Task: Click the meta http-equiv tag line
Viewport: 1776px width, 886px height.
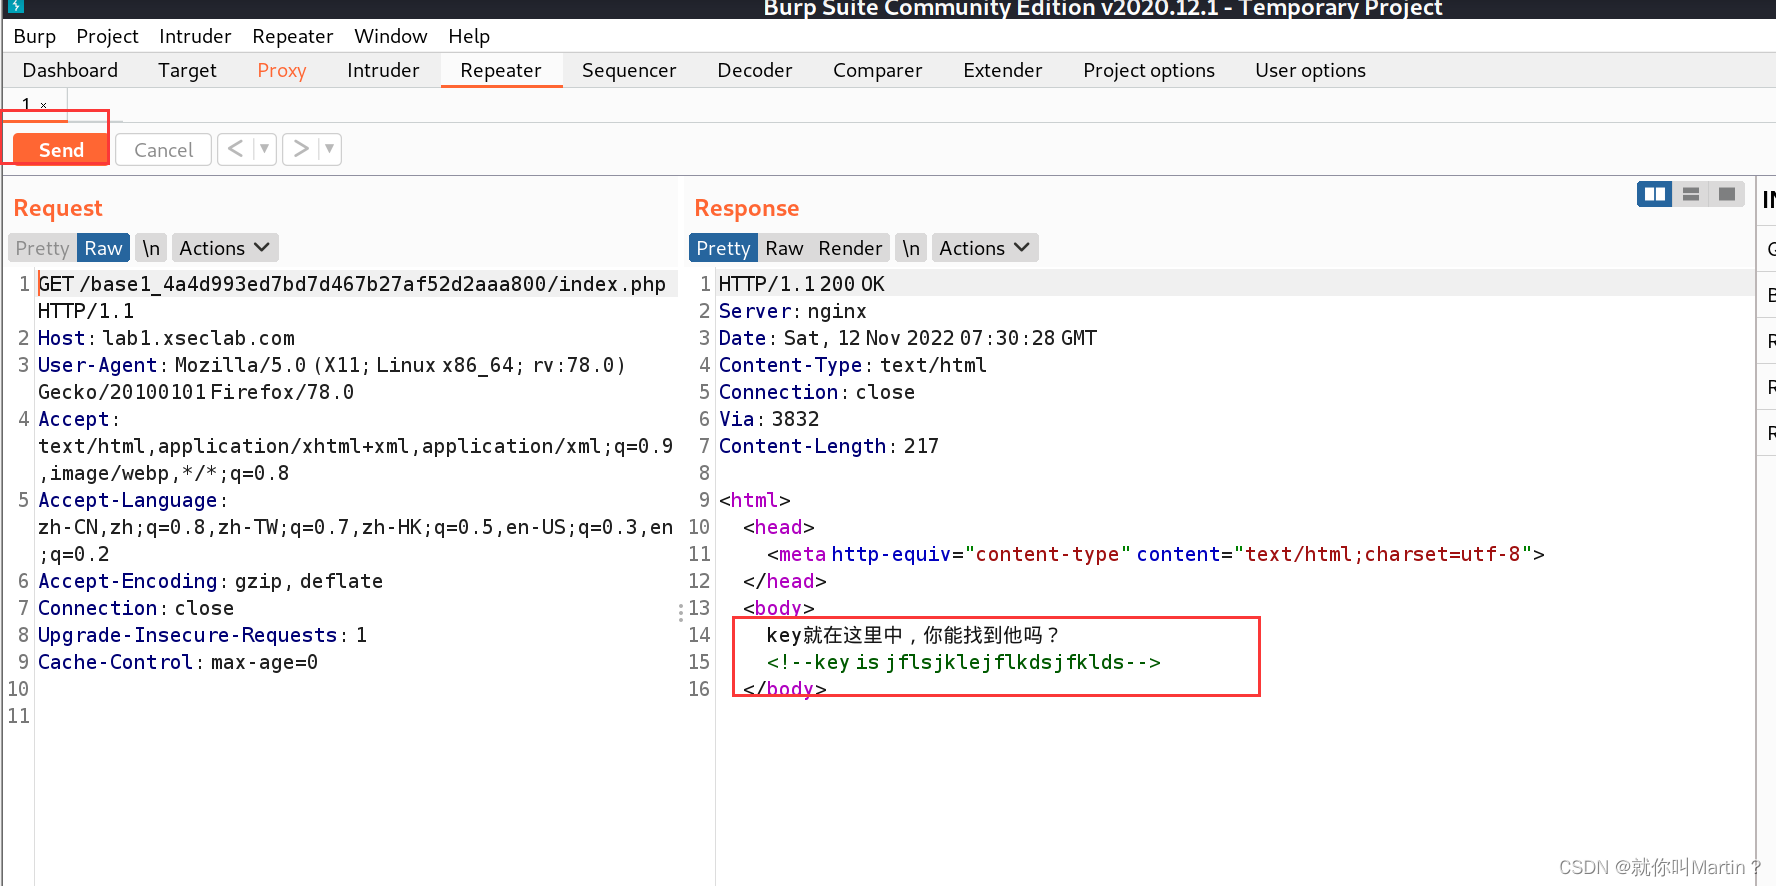Action: coord(1156,554)
